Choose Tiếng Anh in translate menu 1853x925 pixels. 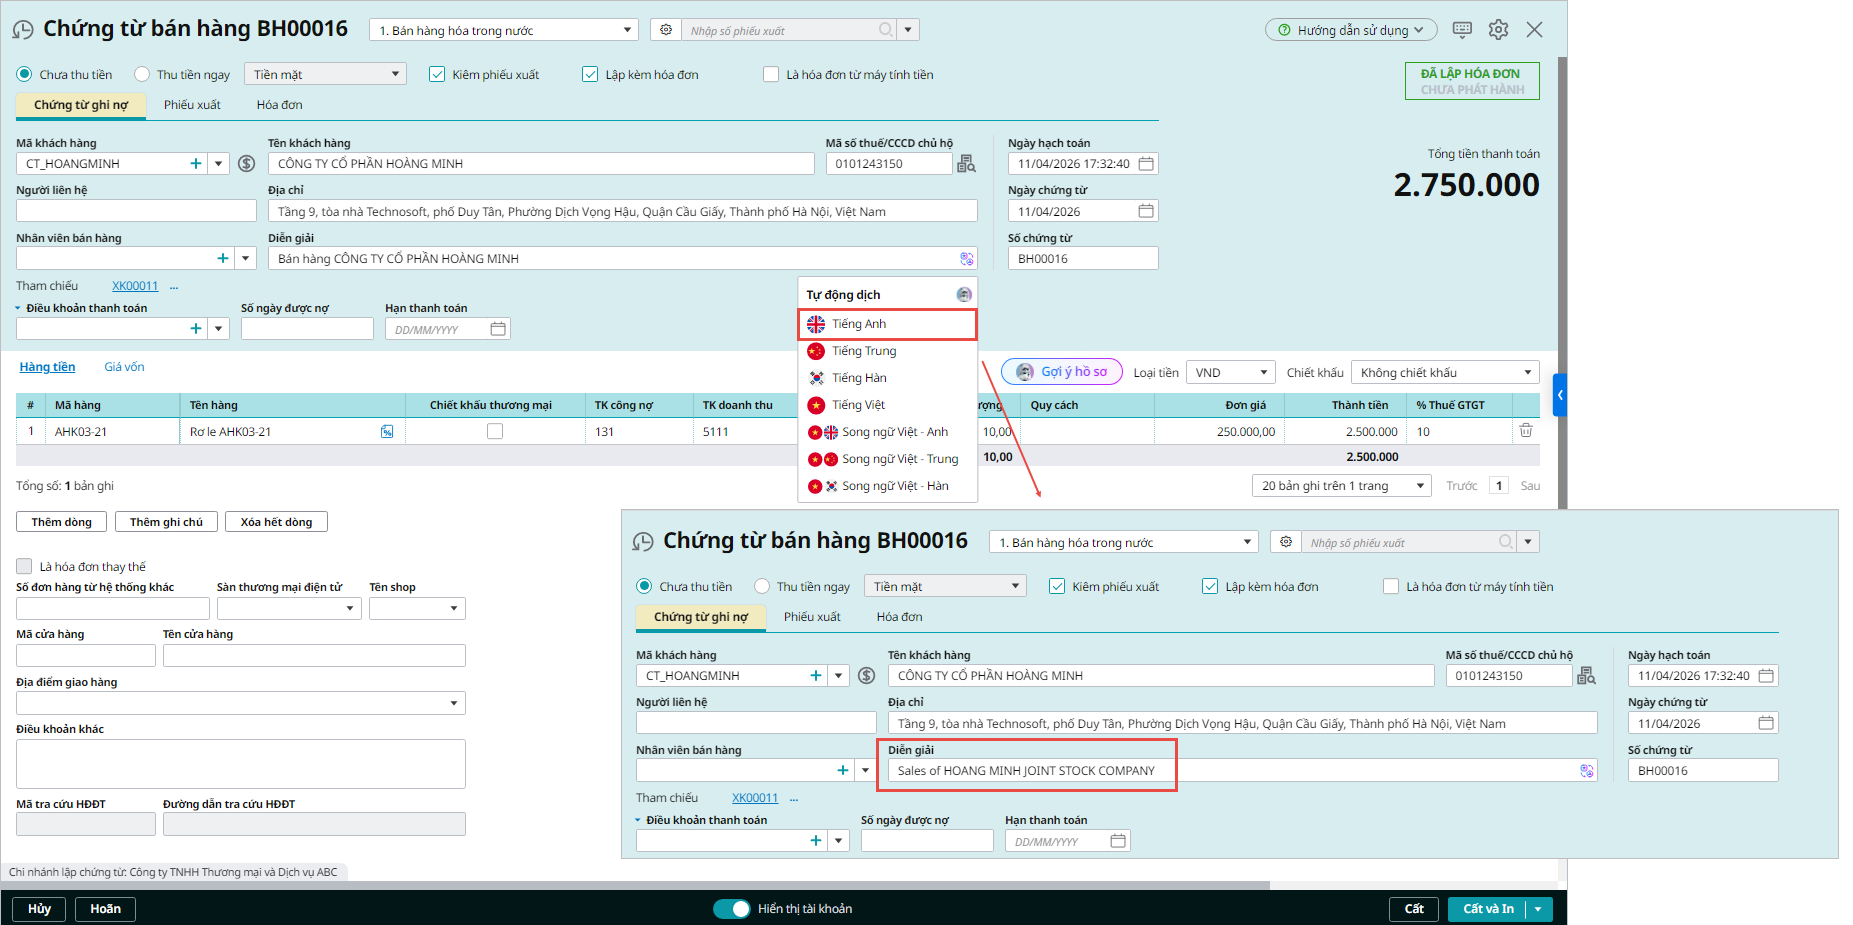886,324
